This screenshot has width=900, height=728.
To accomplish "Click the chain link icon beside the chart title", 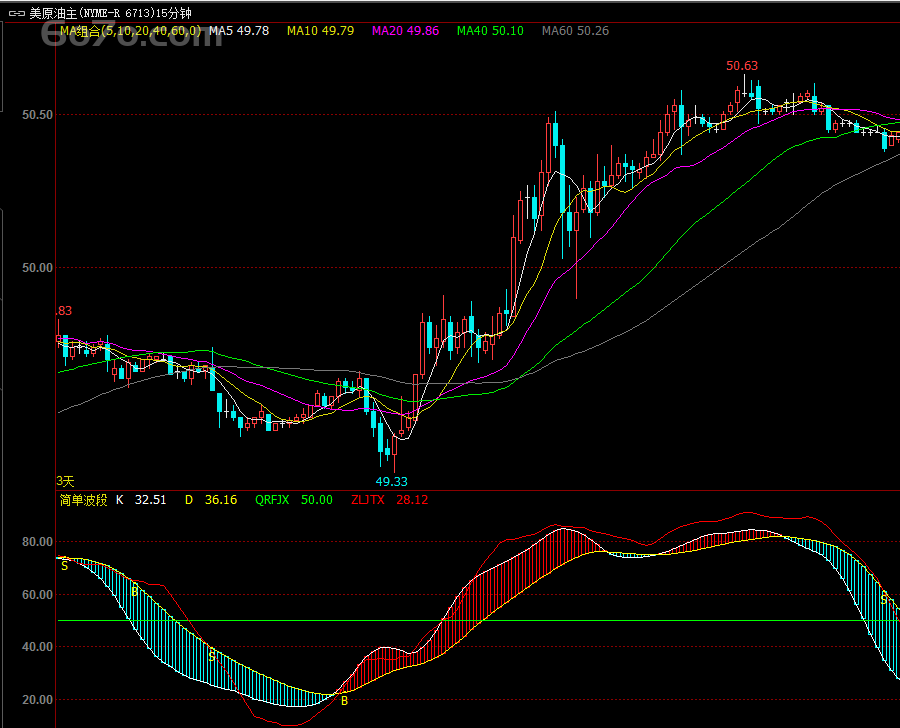I will tap(15, 13).
